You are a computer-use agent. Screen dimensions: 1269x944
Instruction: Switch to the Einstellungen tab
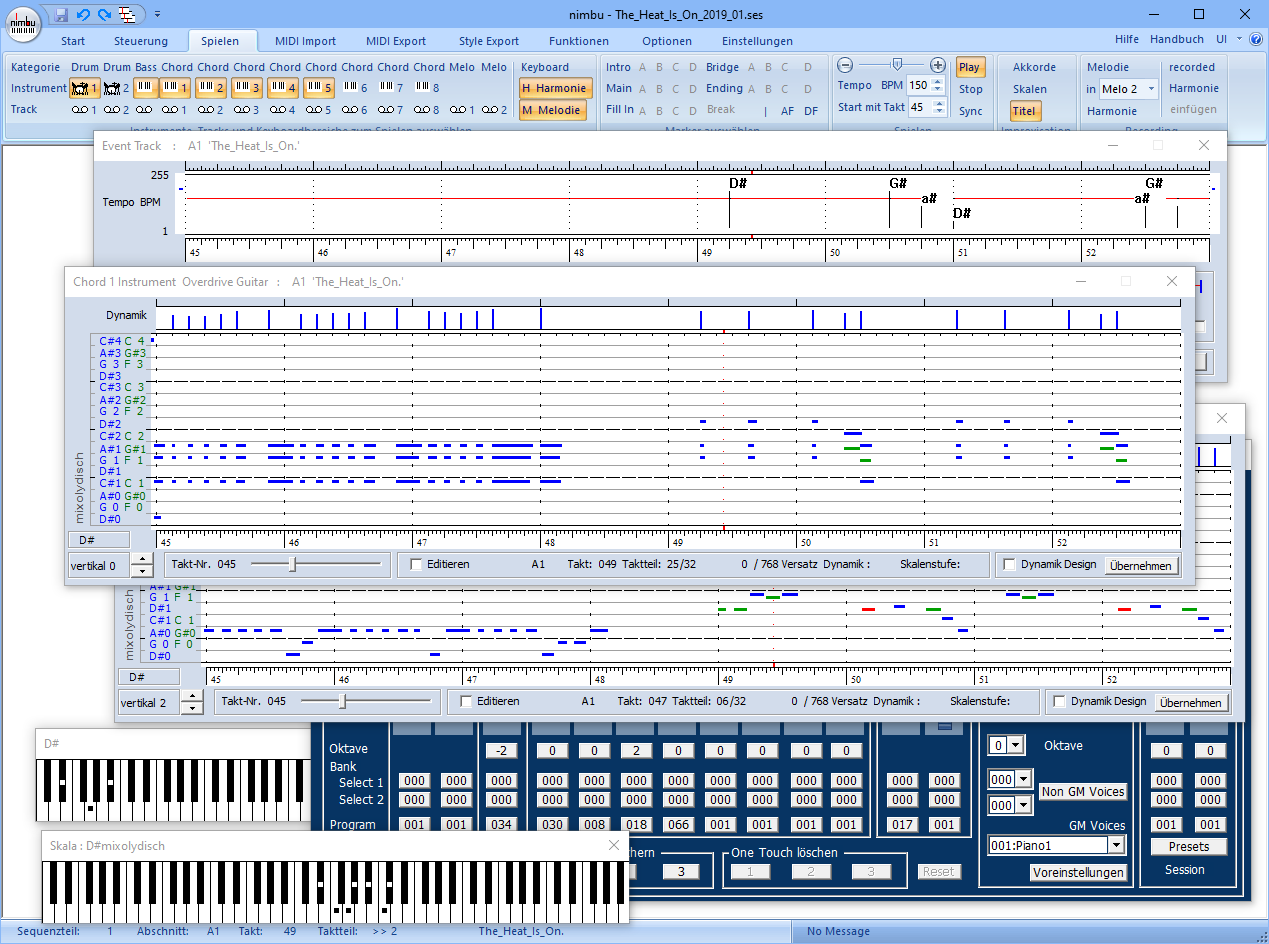click(757, 41)
